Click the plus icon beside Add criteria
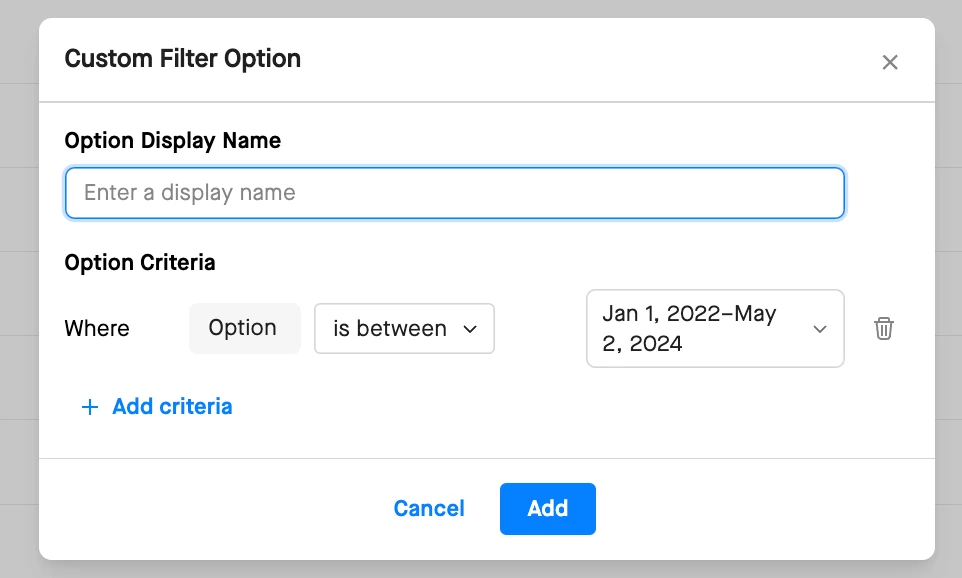 coord(90,407)
